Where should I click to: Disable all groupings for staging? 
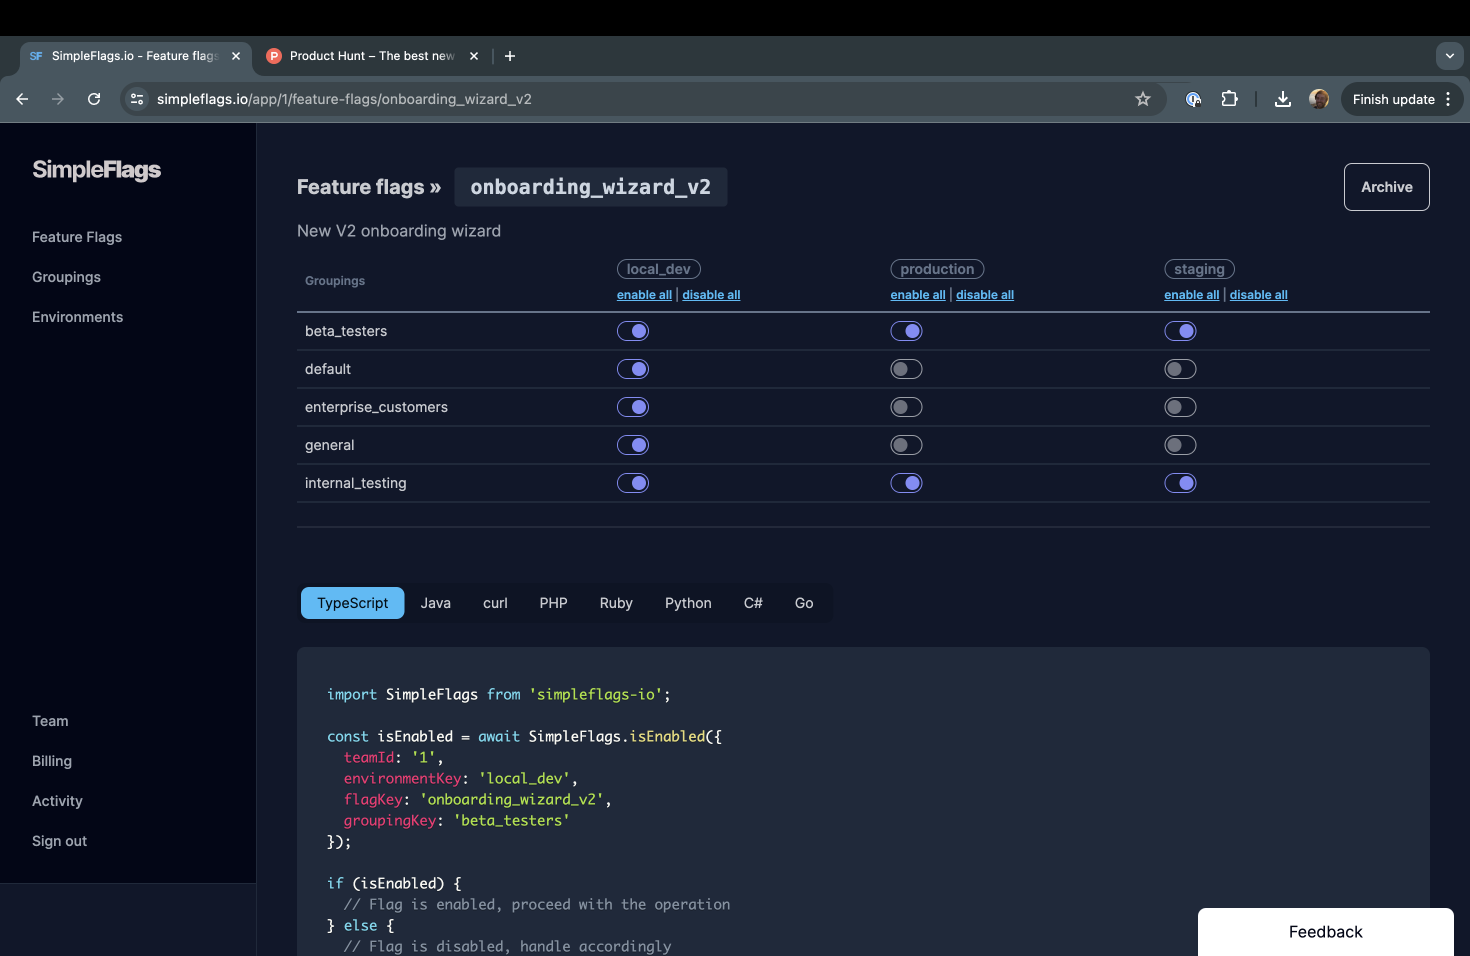pos(1258,295)
